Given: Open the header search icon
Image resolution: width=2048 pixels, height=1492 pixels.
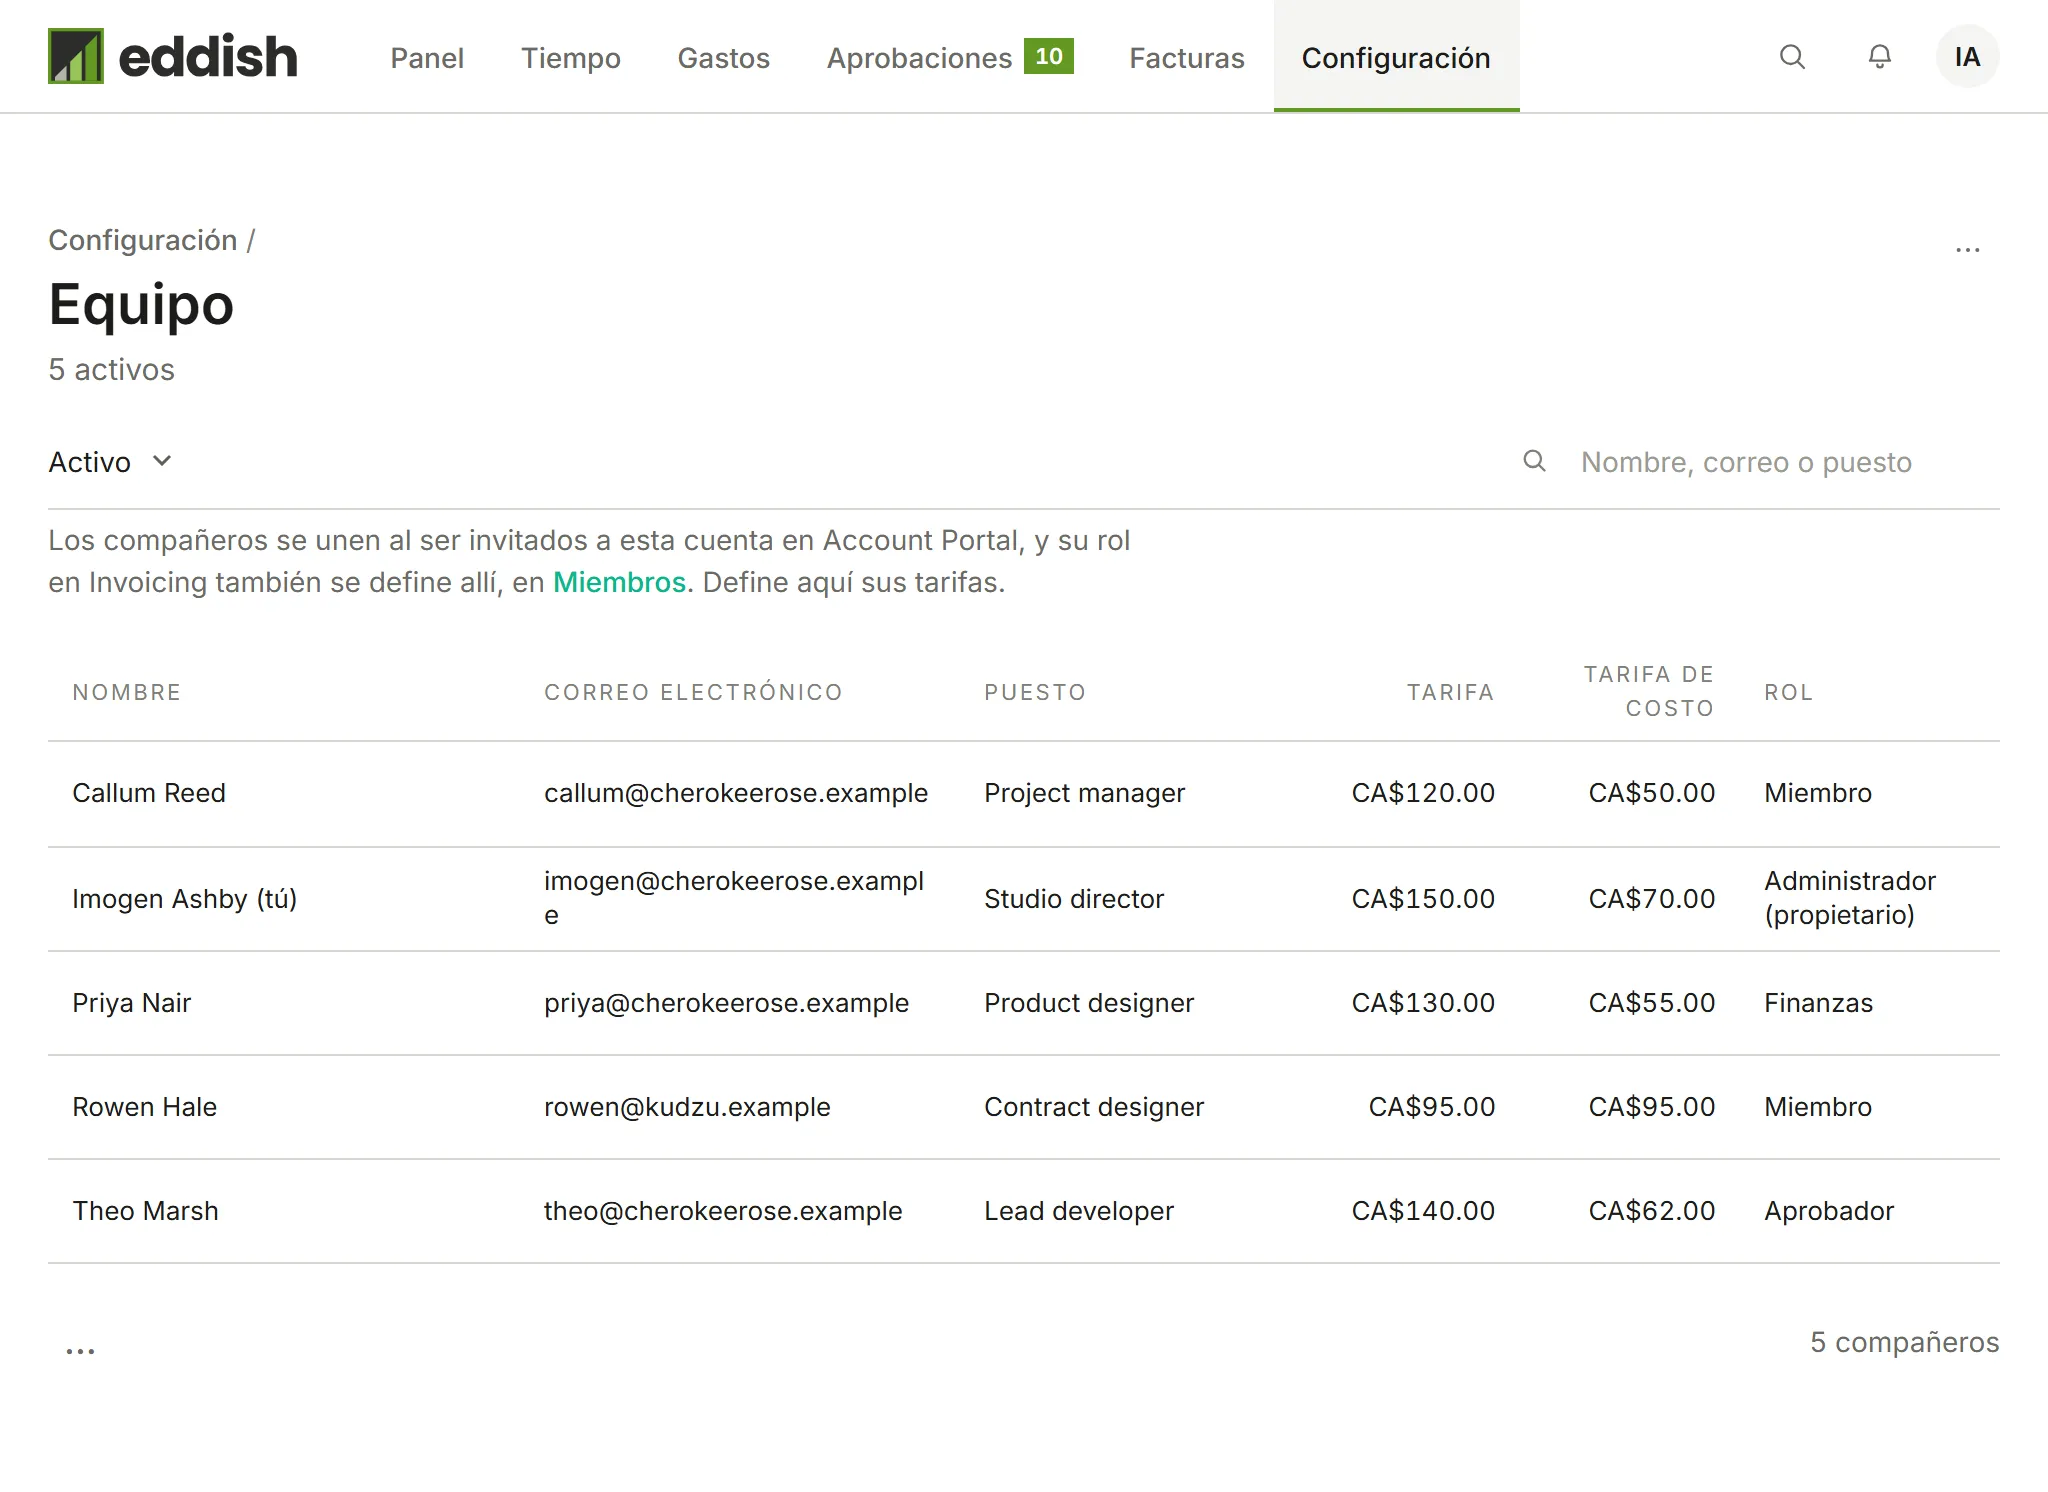Looking at the screenshot, I should [x=1792, y=57].
